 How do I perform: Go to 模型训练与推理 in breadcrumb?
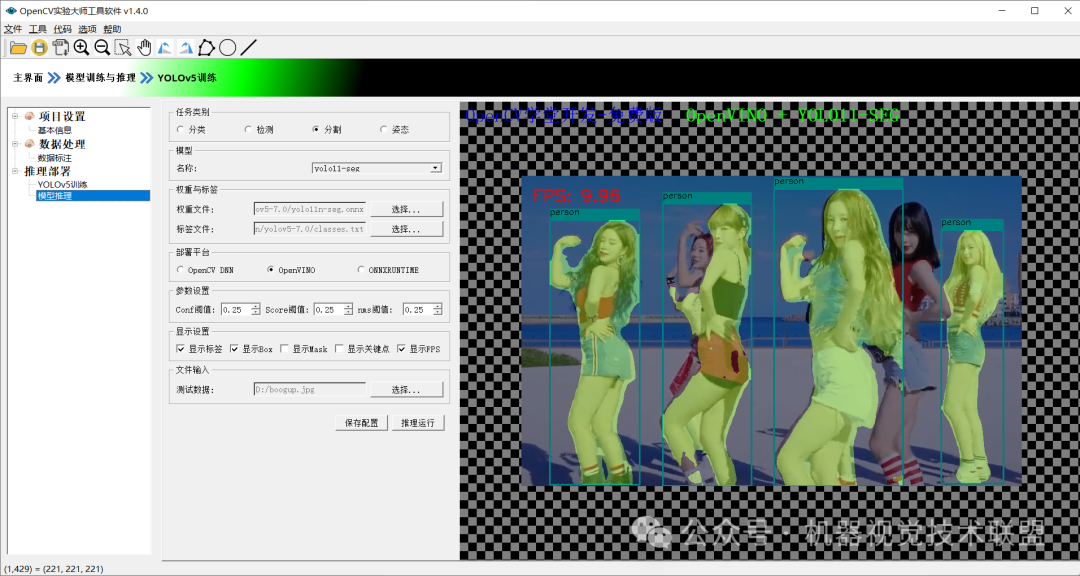(101, 78)
